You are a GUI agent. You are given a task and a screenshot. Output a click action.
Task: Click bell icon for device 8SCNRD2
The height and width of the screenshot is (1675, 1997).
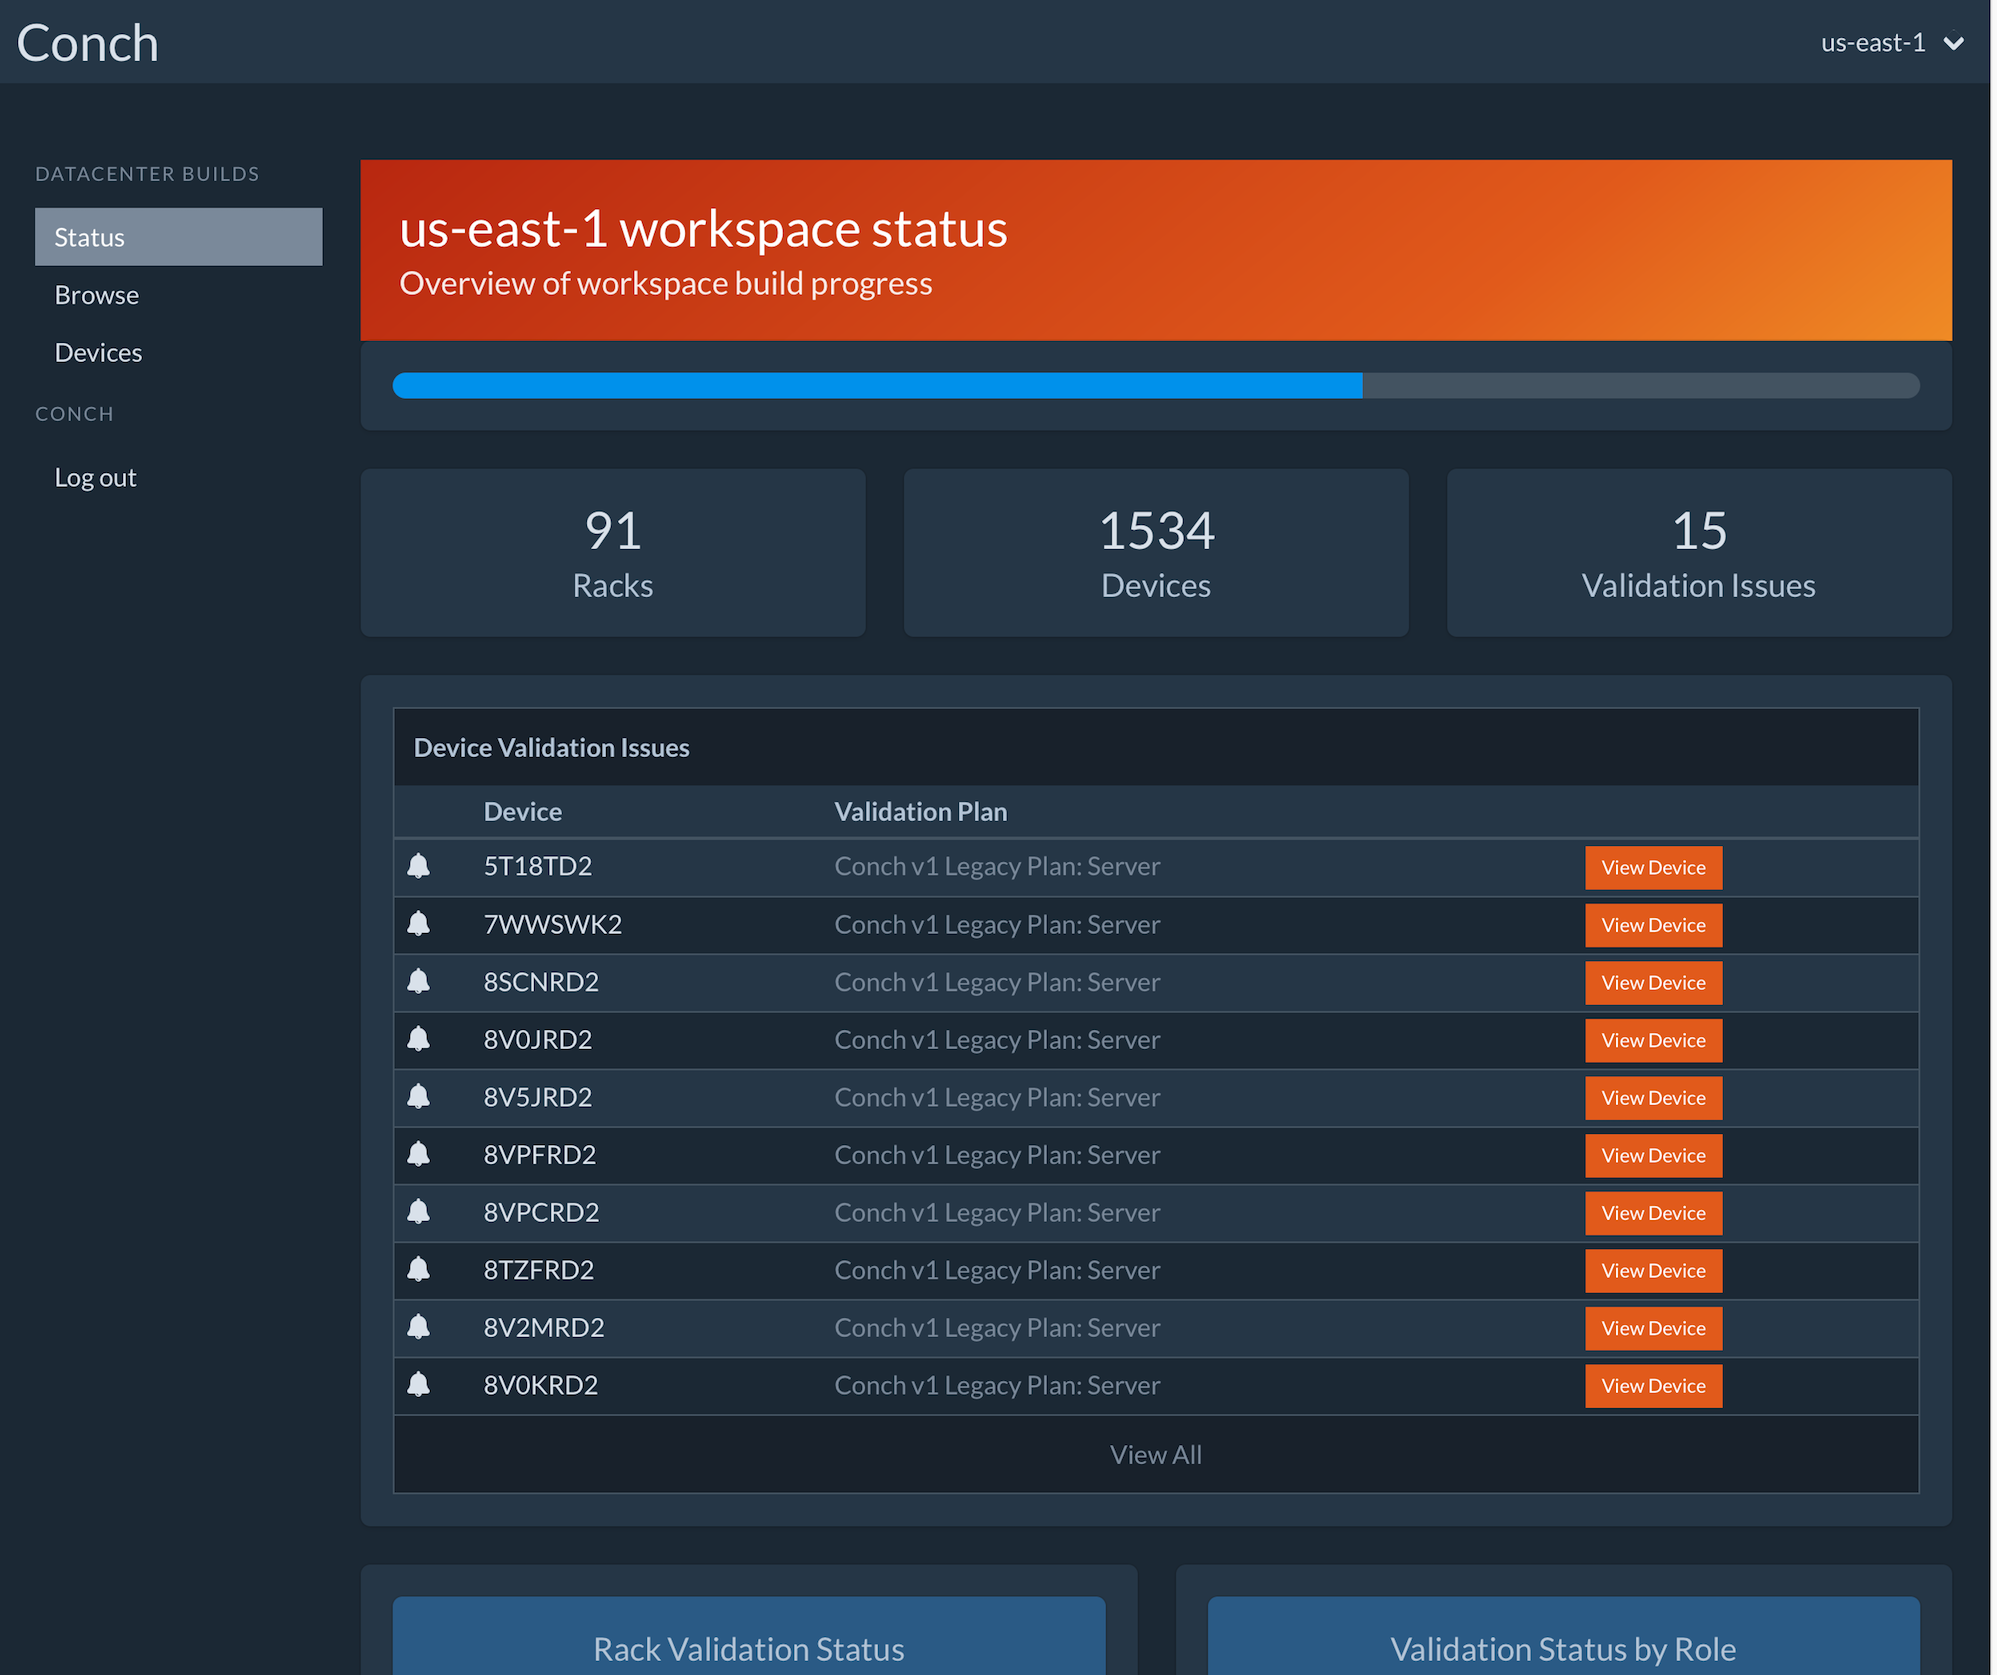click(x=419, y=982)
